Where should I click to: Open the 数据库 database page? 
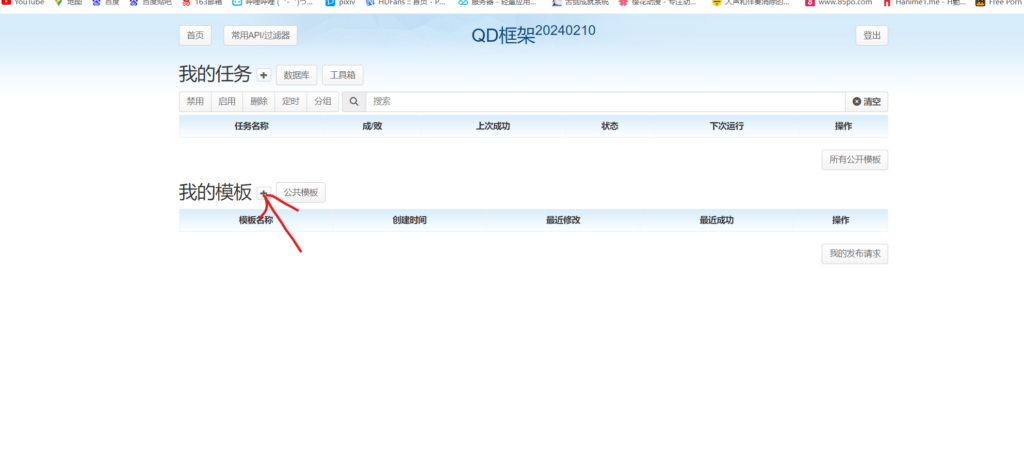pyautogui.click(x=296, y=75)
